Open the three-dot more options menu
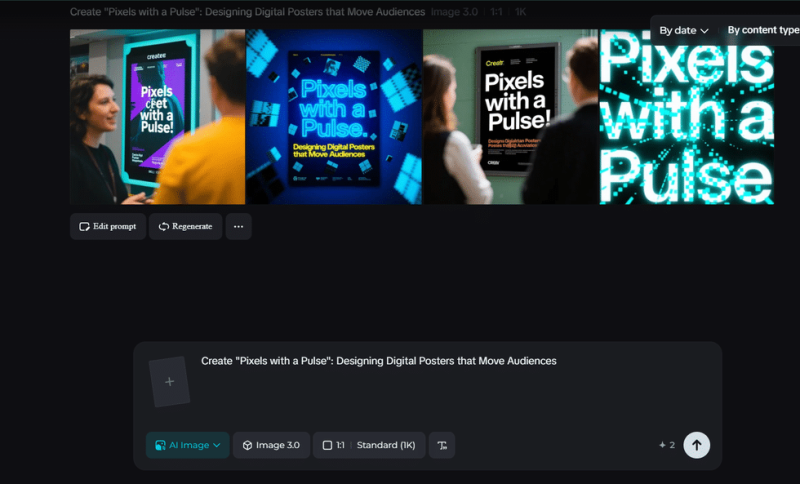The image size is (800, 484). (238, 226)
